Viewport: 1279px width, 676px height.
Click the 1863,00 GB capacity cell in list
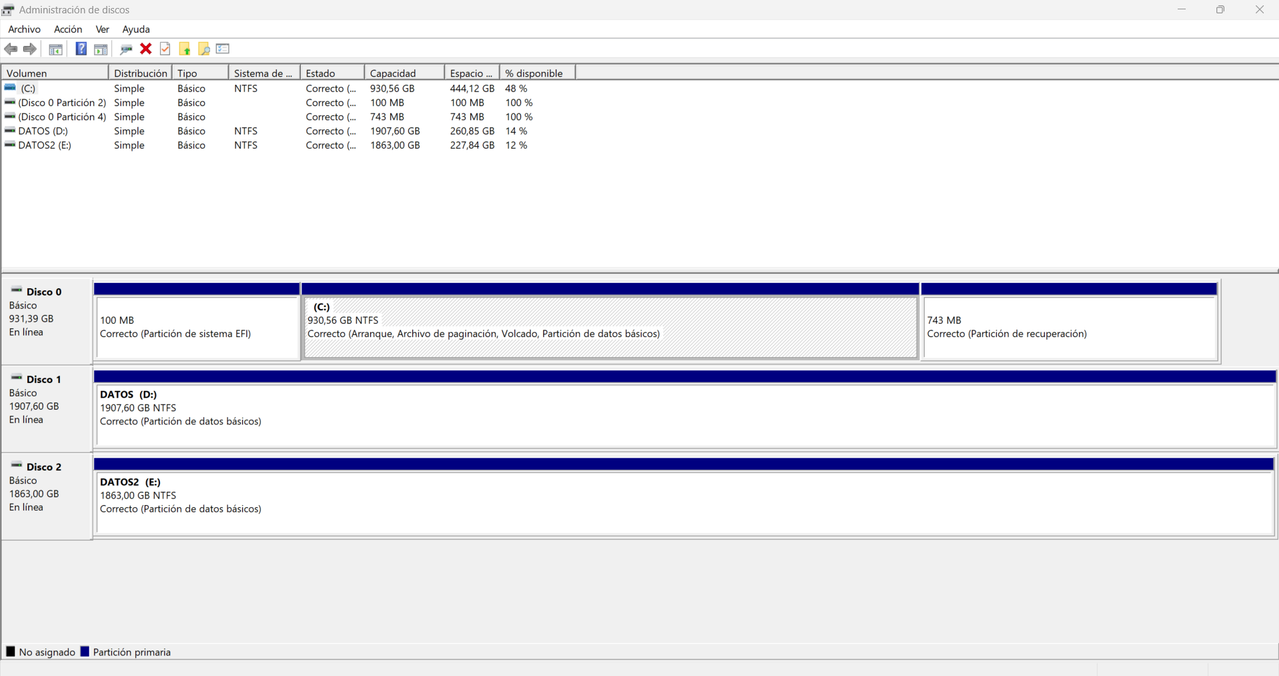(395, 145)
